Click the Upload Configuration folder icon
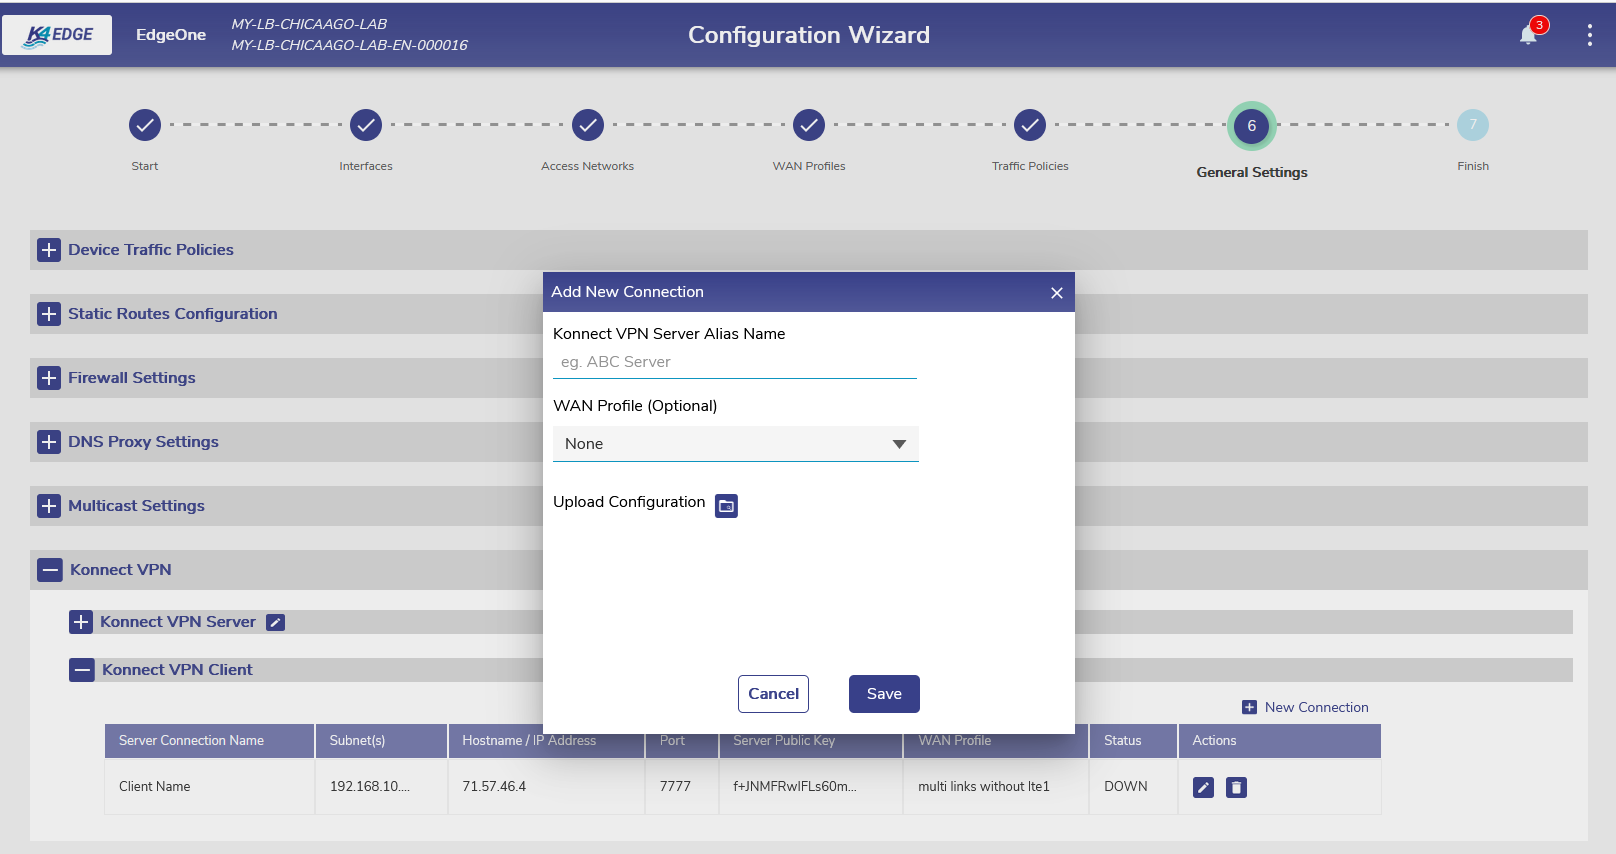Viewport: 1616px width, 854px height. click(x=727, y=506)
